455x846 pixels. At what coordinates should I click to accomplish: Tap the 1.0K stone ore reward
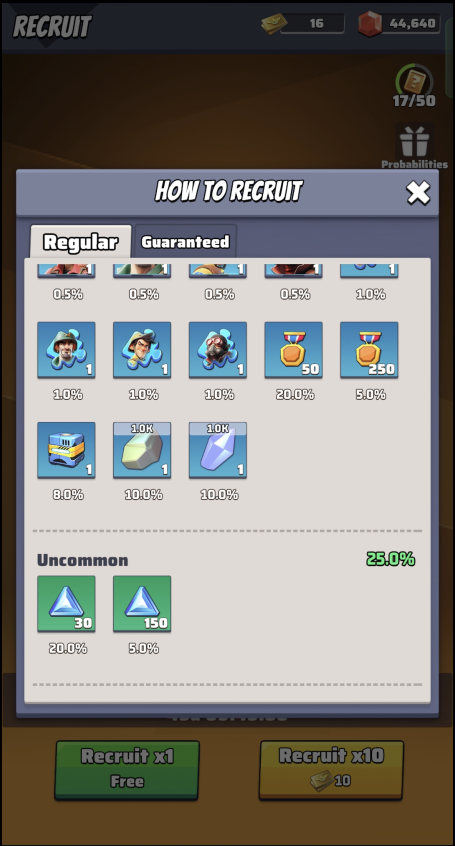coord(142,451)
